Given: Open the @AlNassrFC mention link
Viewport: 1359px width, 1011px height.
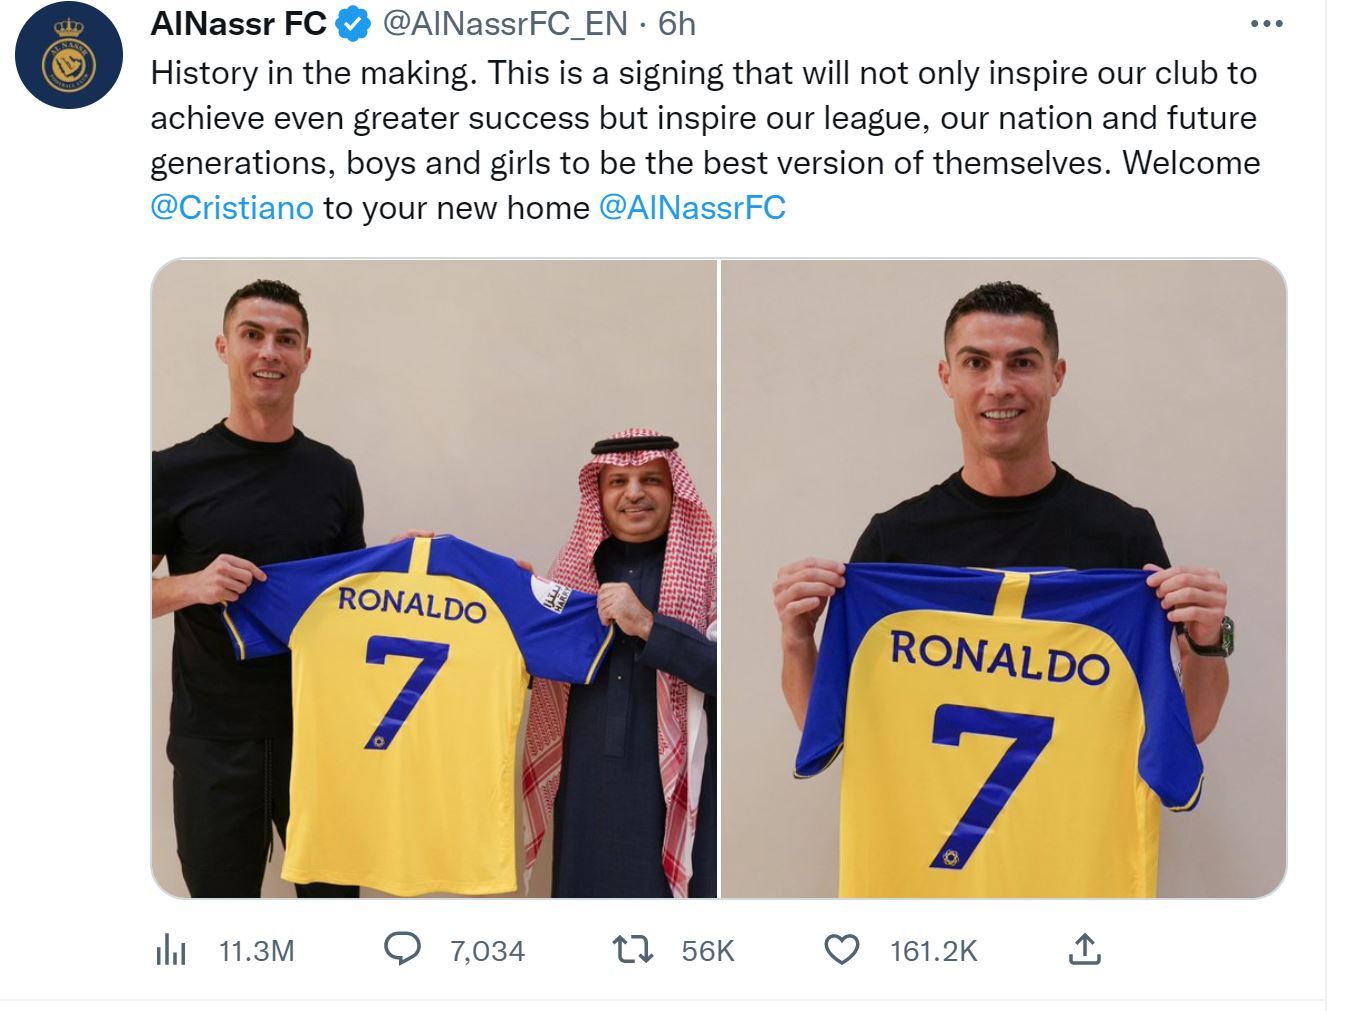Looking at the screenshot, I should pyautogui.click(x=692, y=208).
